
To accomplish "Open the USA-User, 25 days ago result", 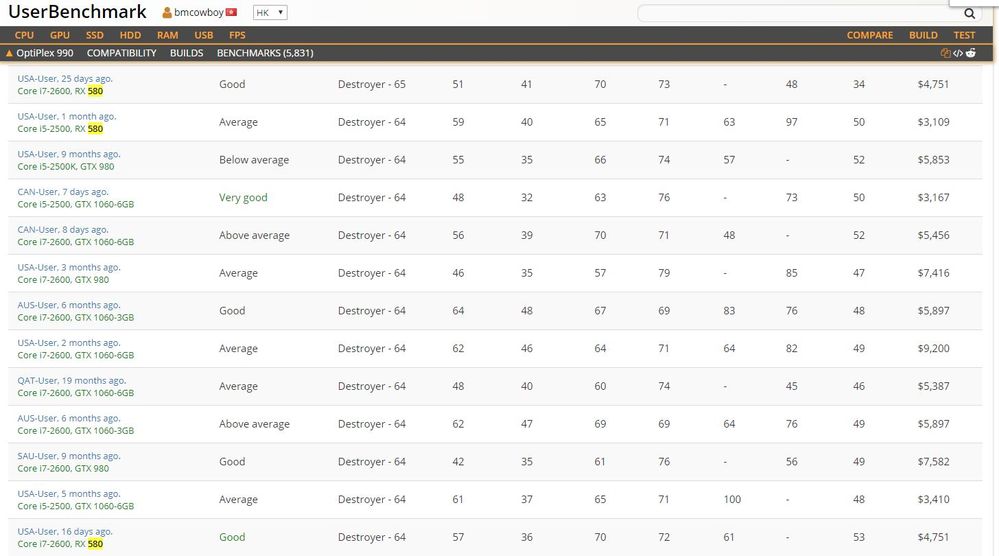I will (x=65, y=78).
